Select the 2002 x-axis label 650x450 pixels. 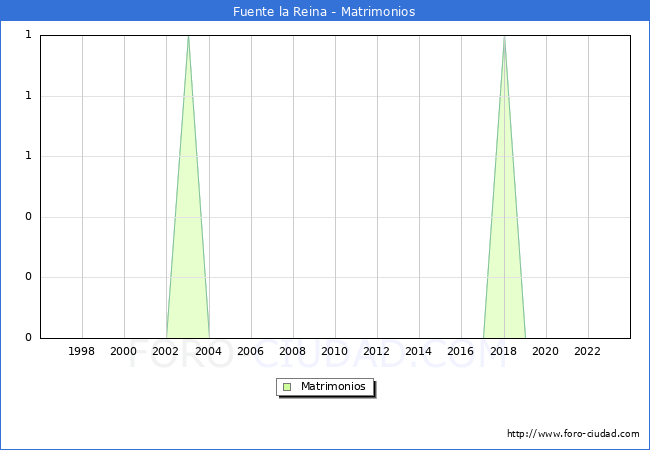tap(166, 351)
